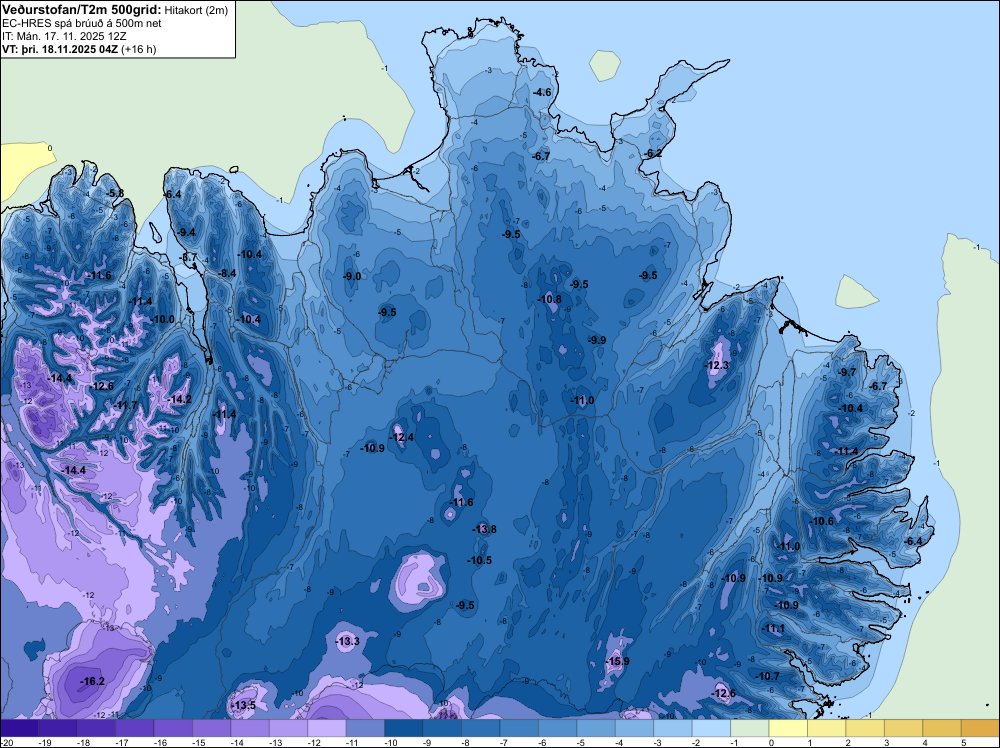Click the -16.2 temperature label

point(92,682)
